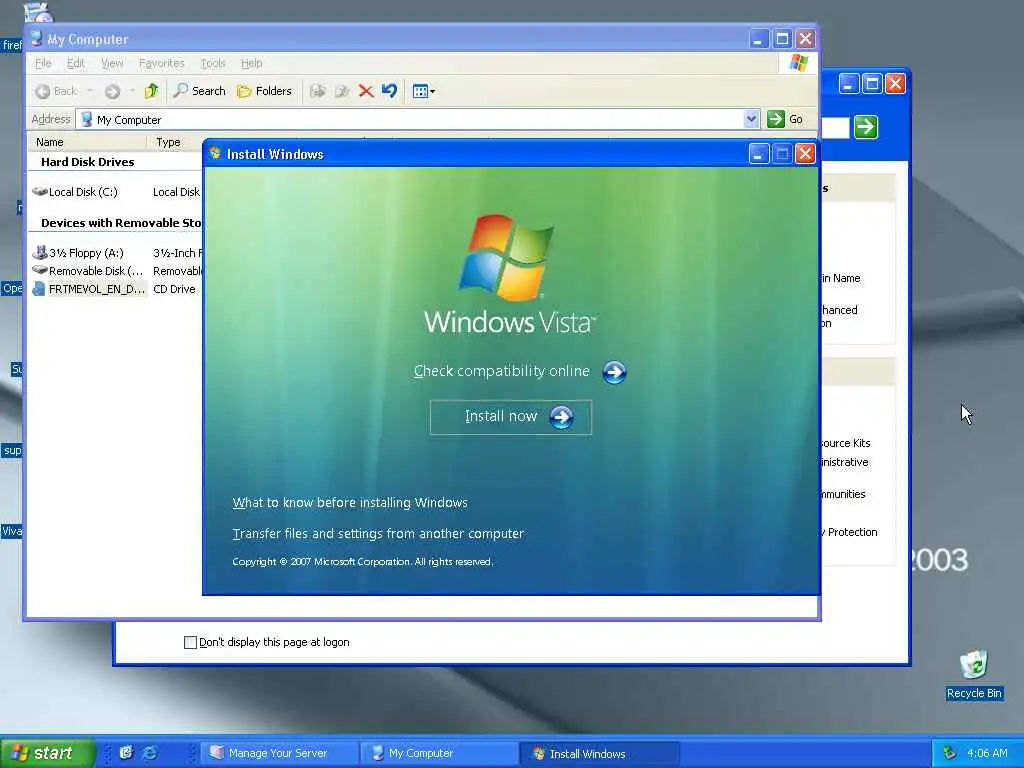Screen dimensions: 1024x768
Task: Click the Search toolbar button
Action: coord(200,91)
